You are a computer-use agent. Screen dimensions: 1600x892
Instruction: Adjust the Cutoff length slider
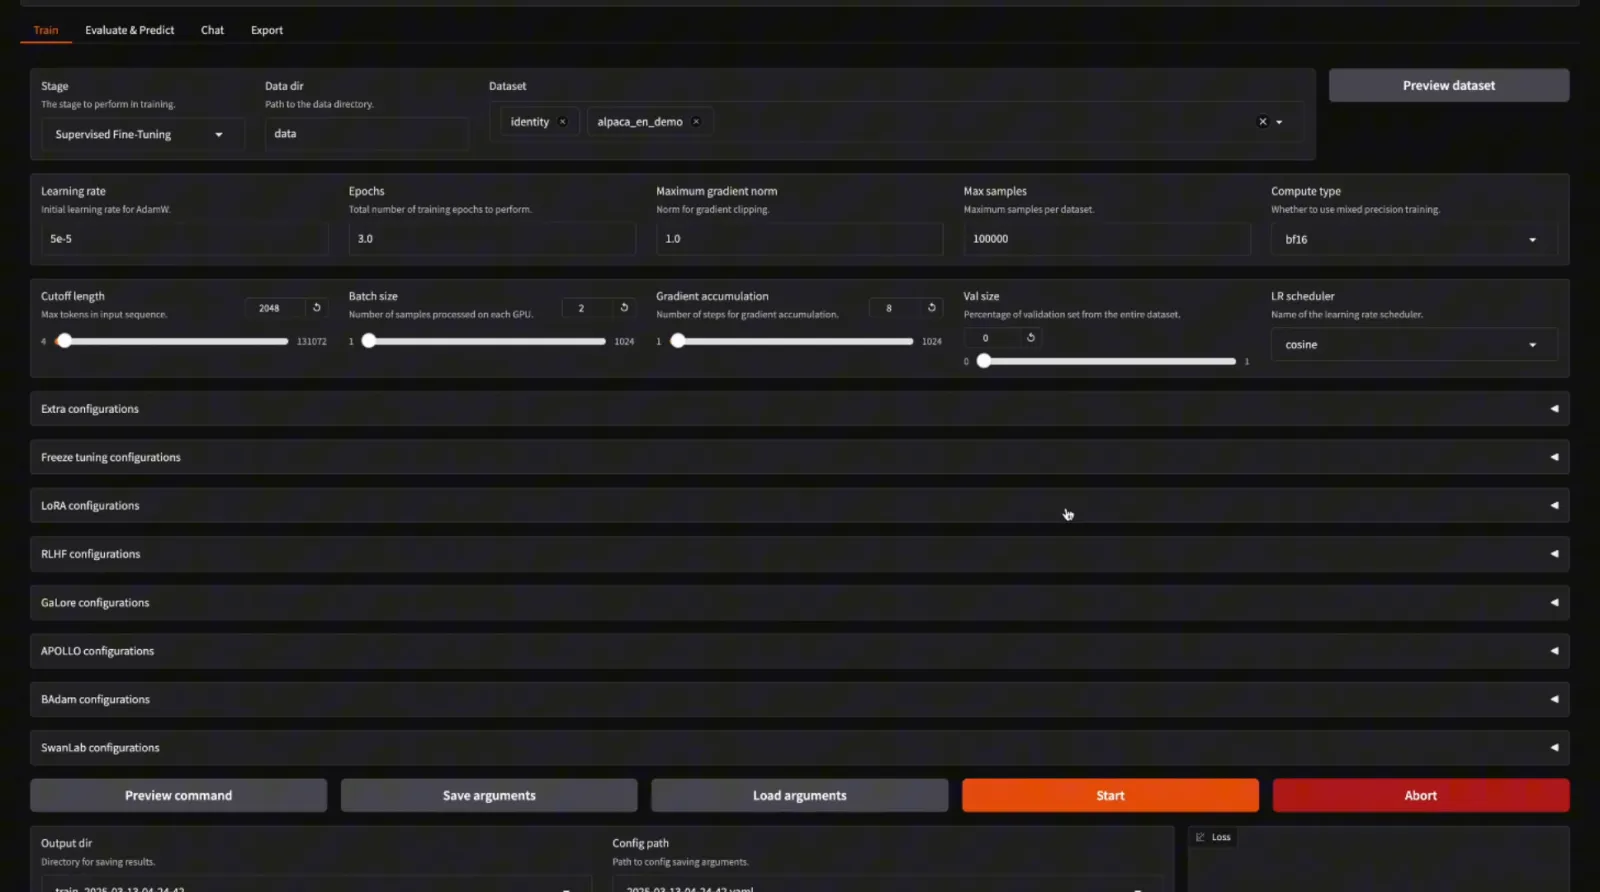tap(170, 341)
